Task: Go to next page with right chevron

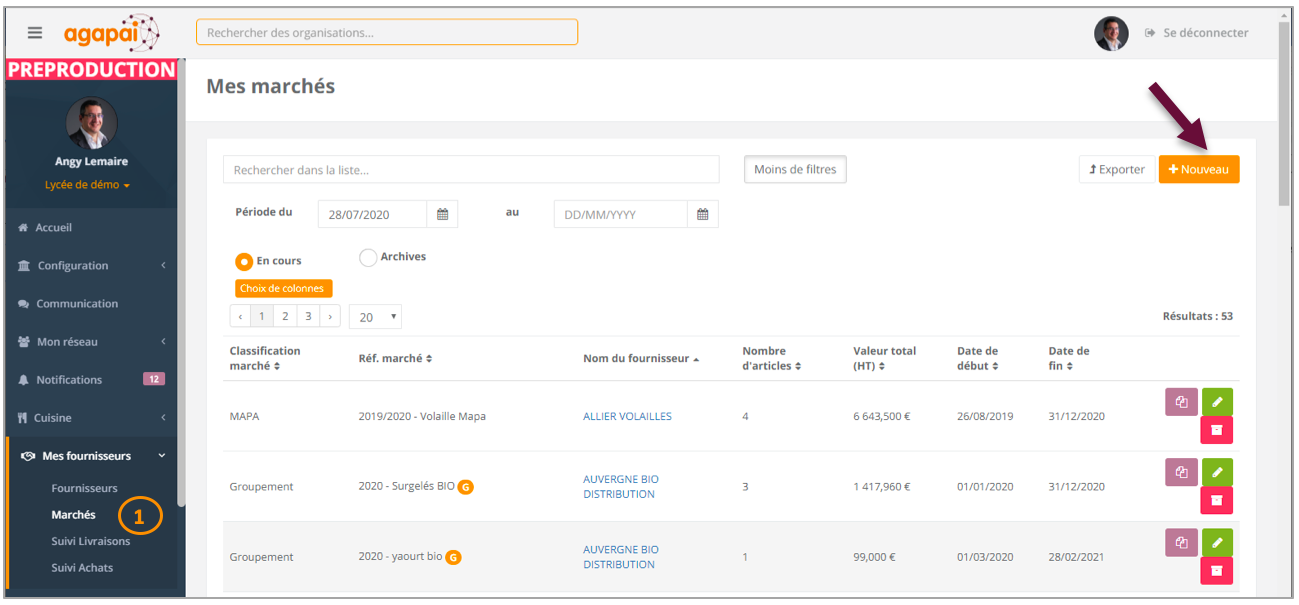Action: pos(330,317)
